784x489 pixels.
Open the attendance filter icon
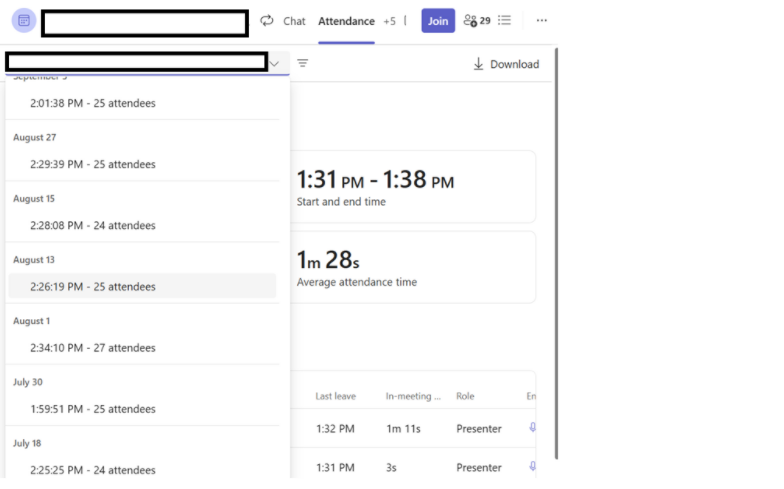(x=302, y=63)
